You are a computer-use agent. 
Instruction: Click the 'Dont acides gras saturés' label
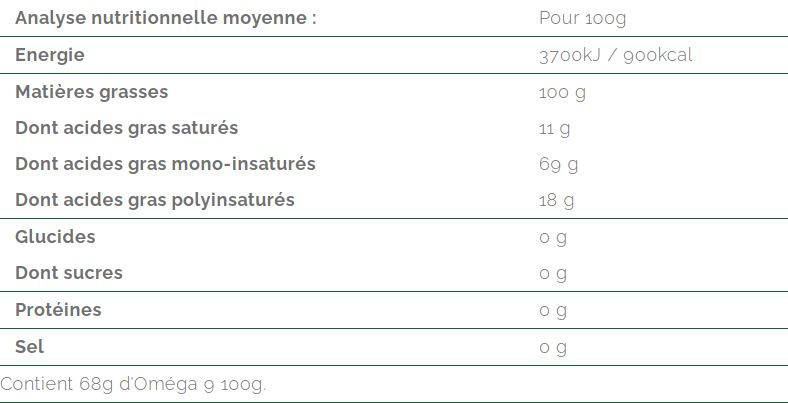pyautogui.click(x=126, y=128)
